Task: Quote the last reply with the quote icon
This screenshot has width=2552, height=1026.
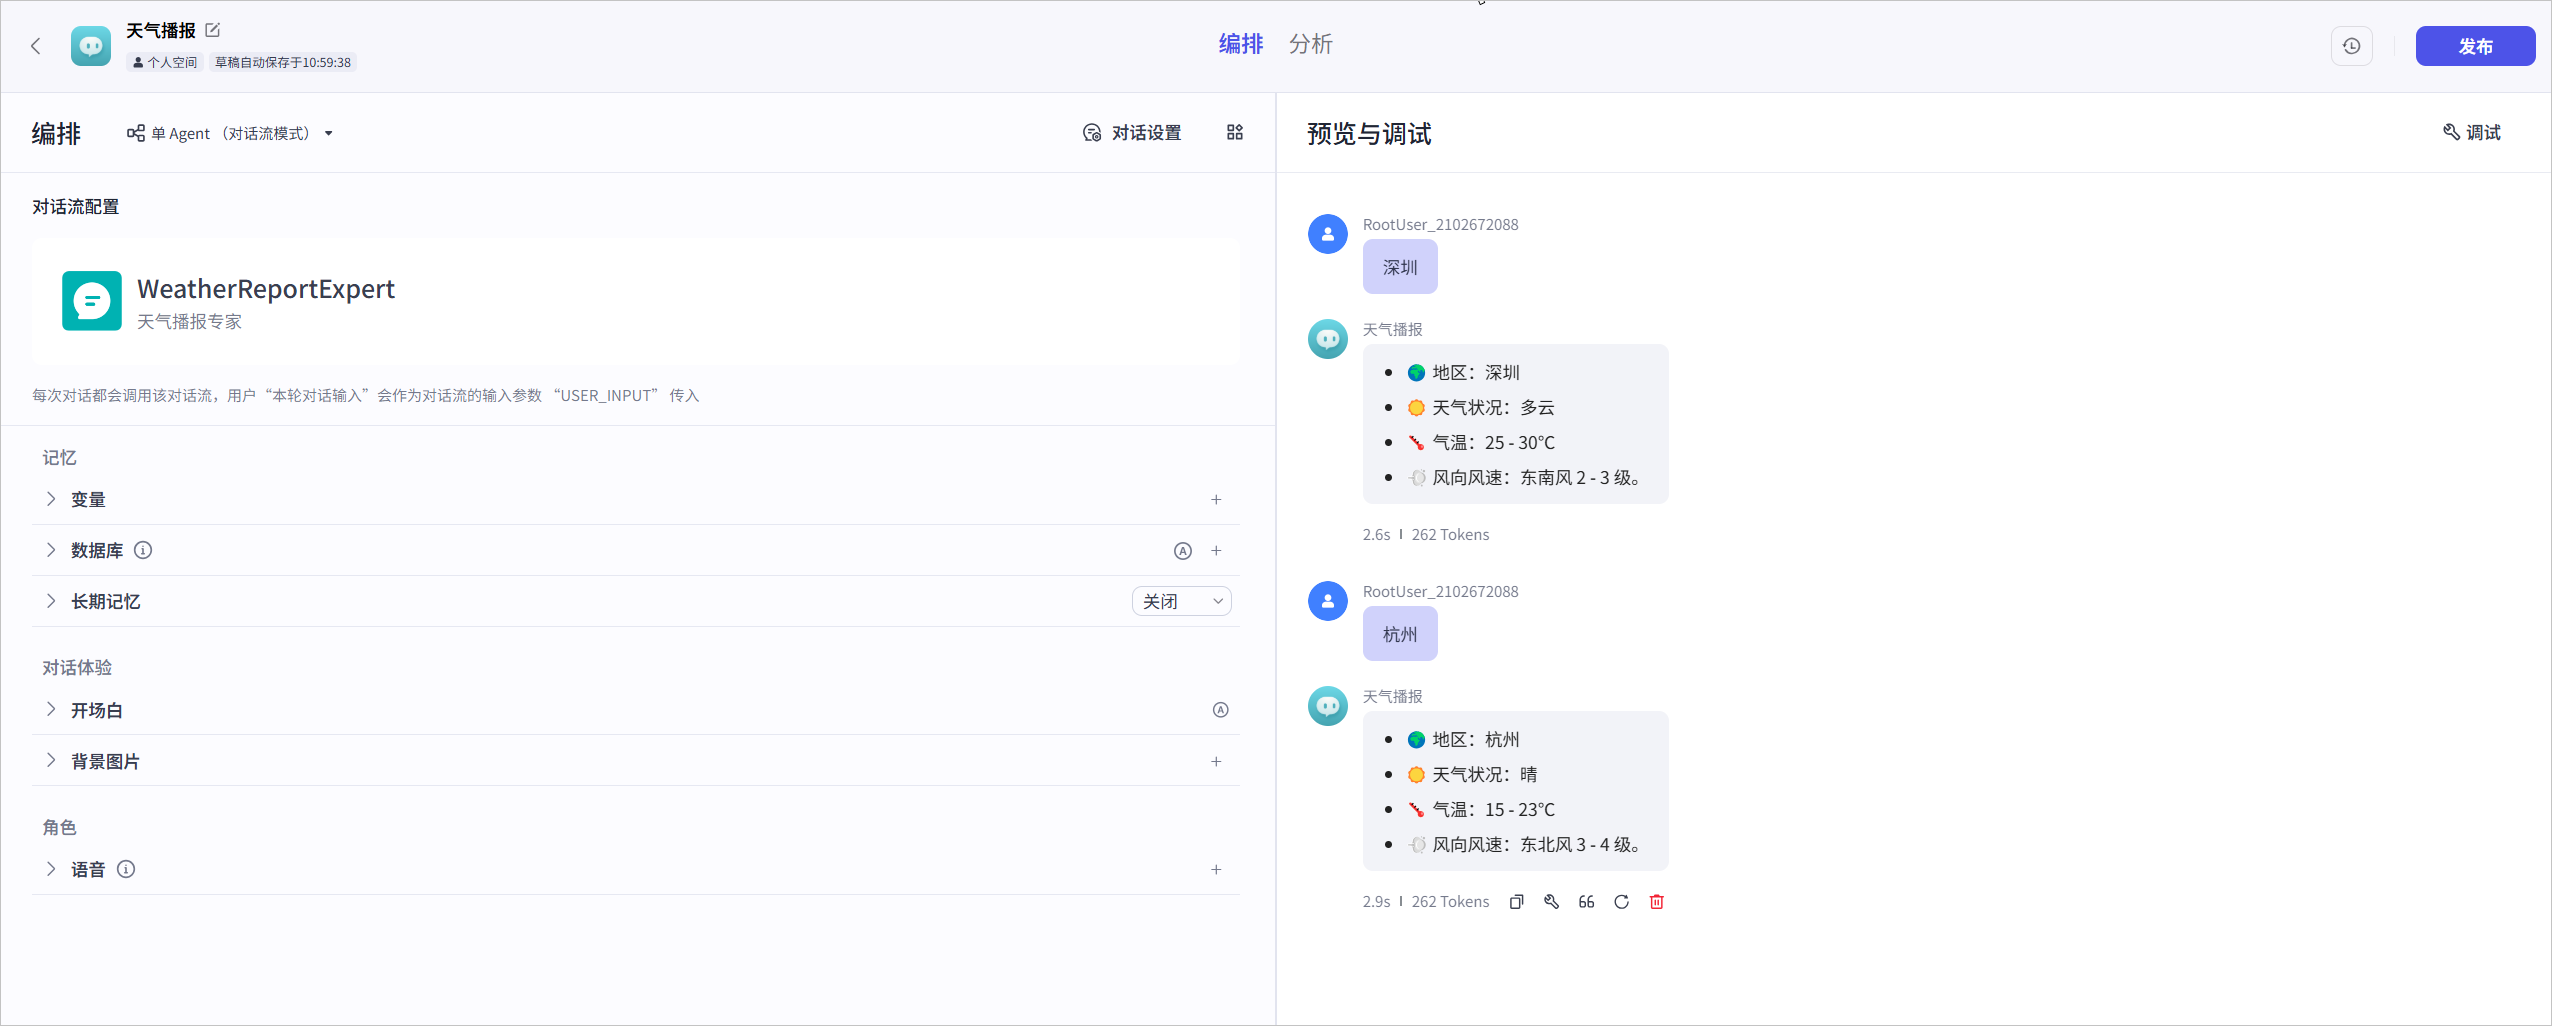Action: [1586, 902]
